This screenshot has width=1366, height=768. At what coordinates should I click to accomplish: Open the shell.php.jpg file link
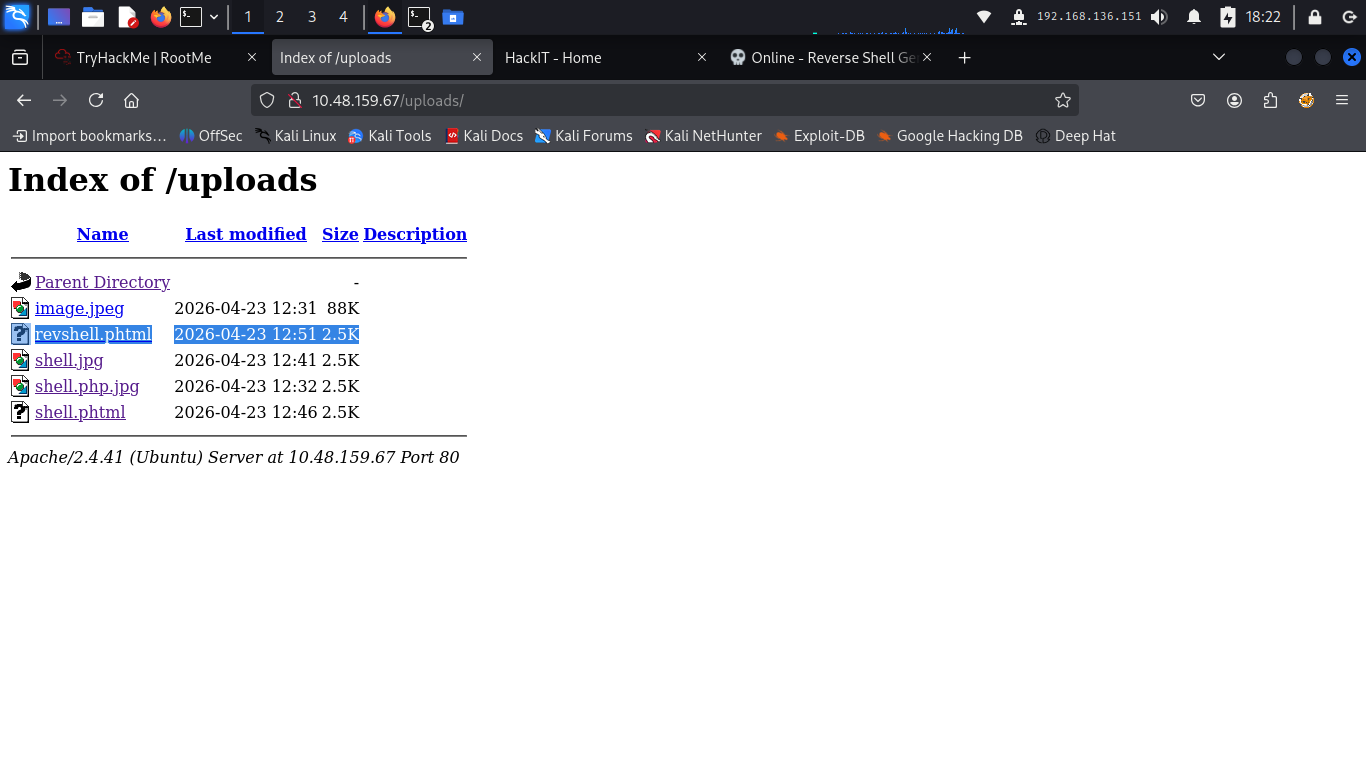87,386
